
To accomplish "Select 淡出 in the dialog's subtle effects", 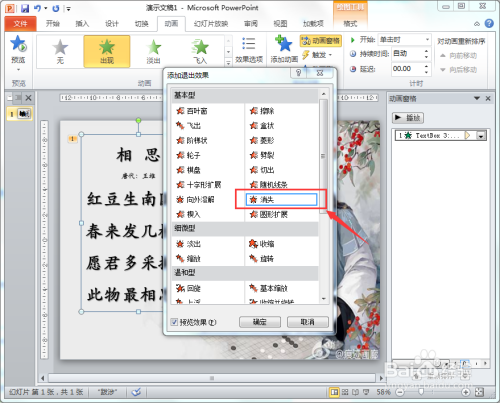I will click(189, 244).
